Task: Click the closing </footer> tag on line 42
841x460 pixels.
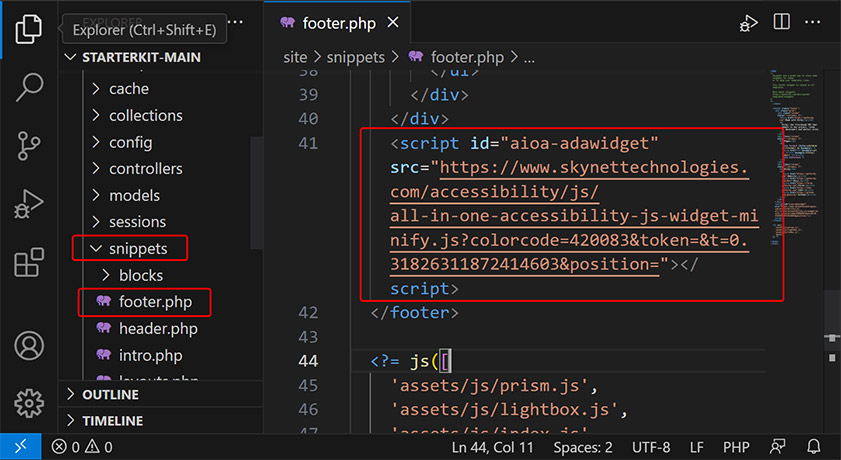Action: pos(415,313)
